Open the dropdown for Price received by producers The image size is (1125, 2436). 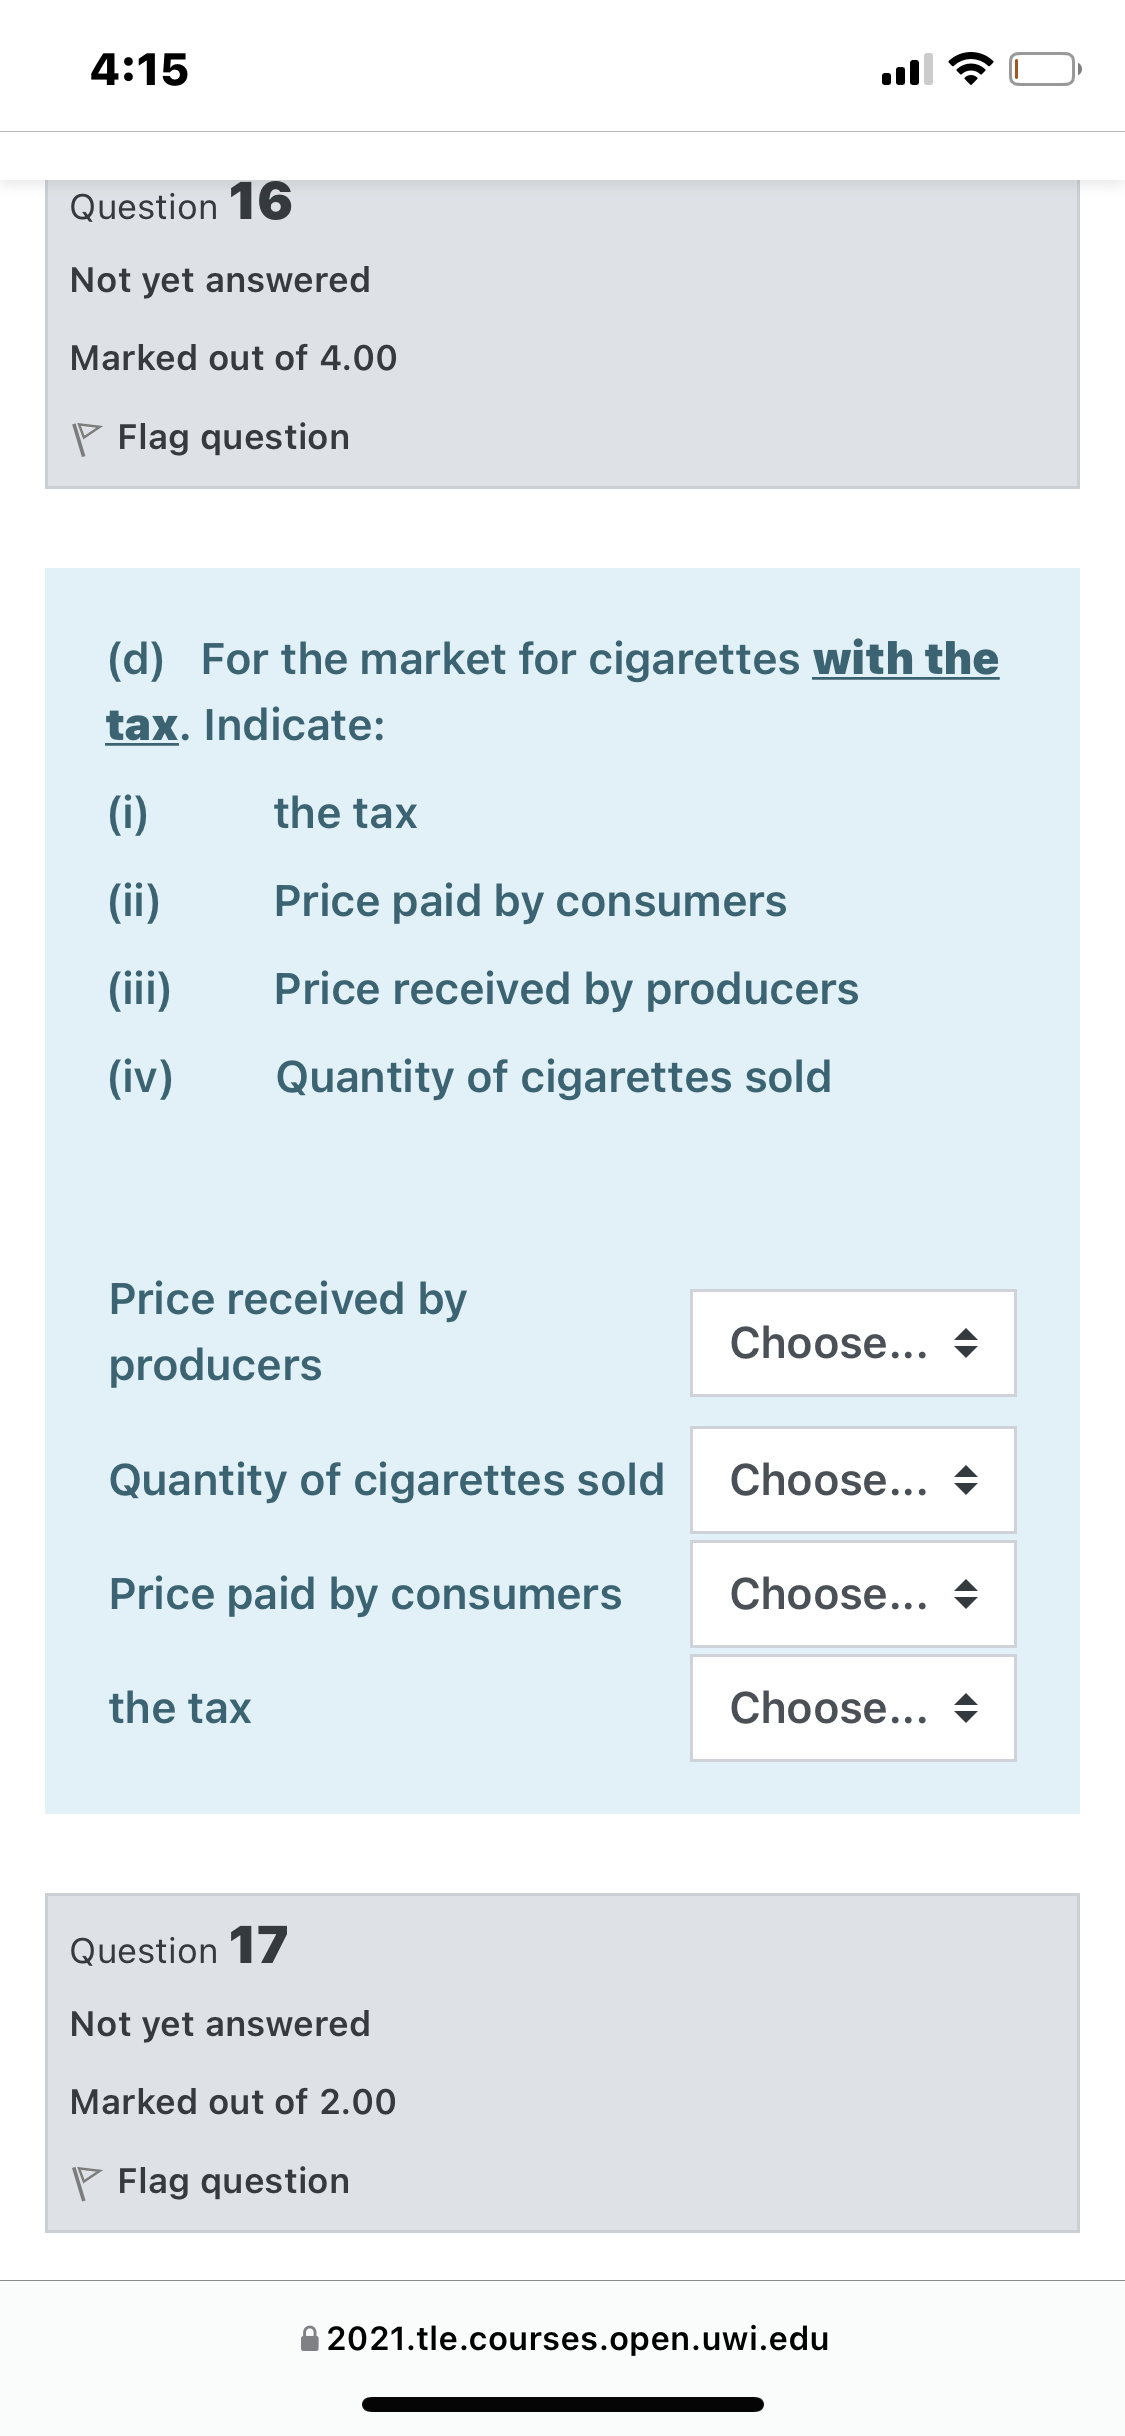(x=851, y=1342)
